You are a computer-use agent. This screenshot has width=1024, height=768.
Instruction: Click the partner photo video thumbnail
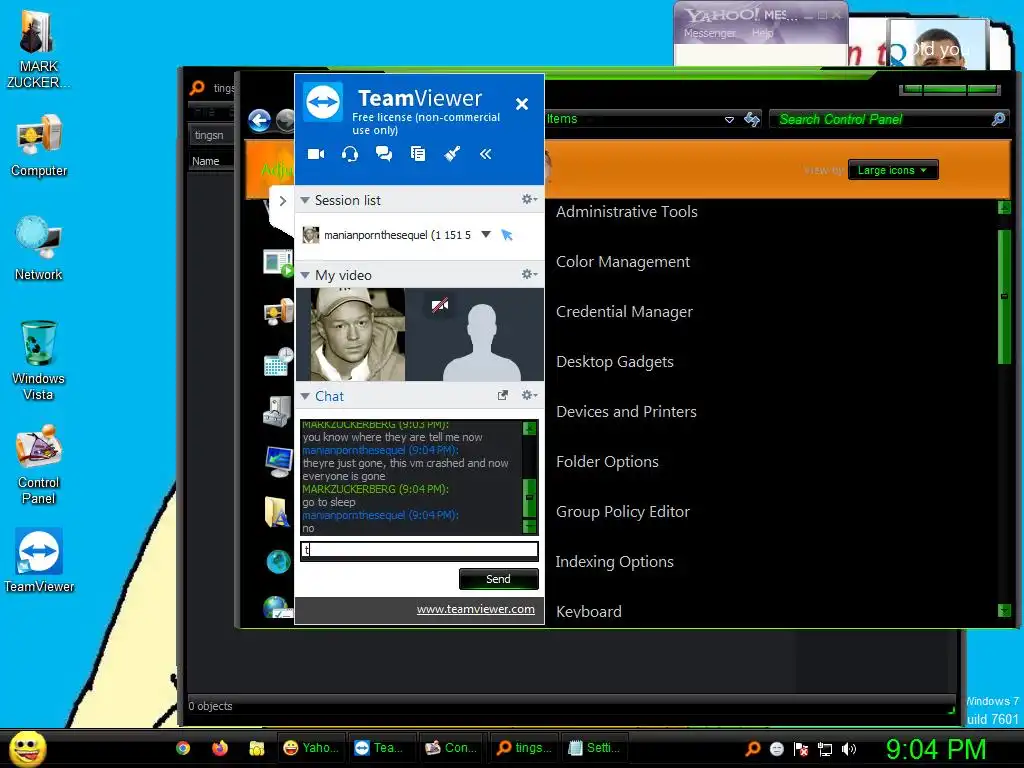point(357,334)
